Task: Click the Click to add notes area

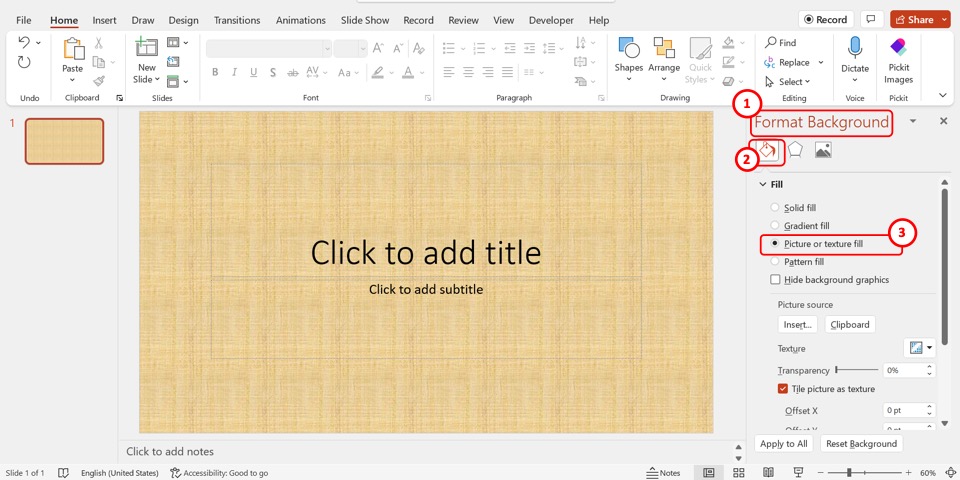Action: click(x=170, y=451)
